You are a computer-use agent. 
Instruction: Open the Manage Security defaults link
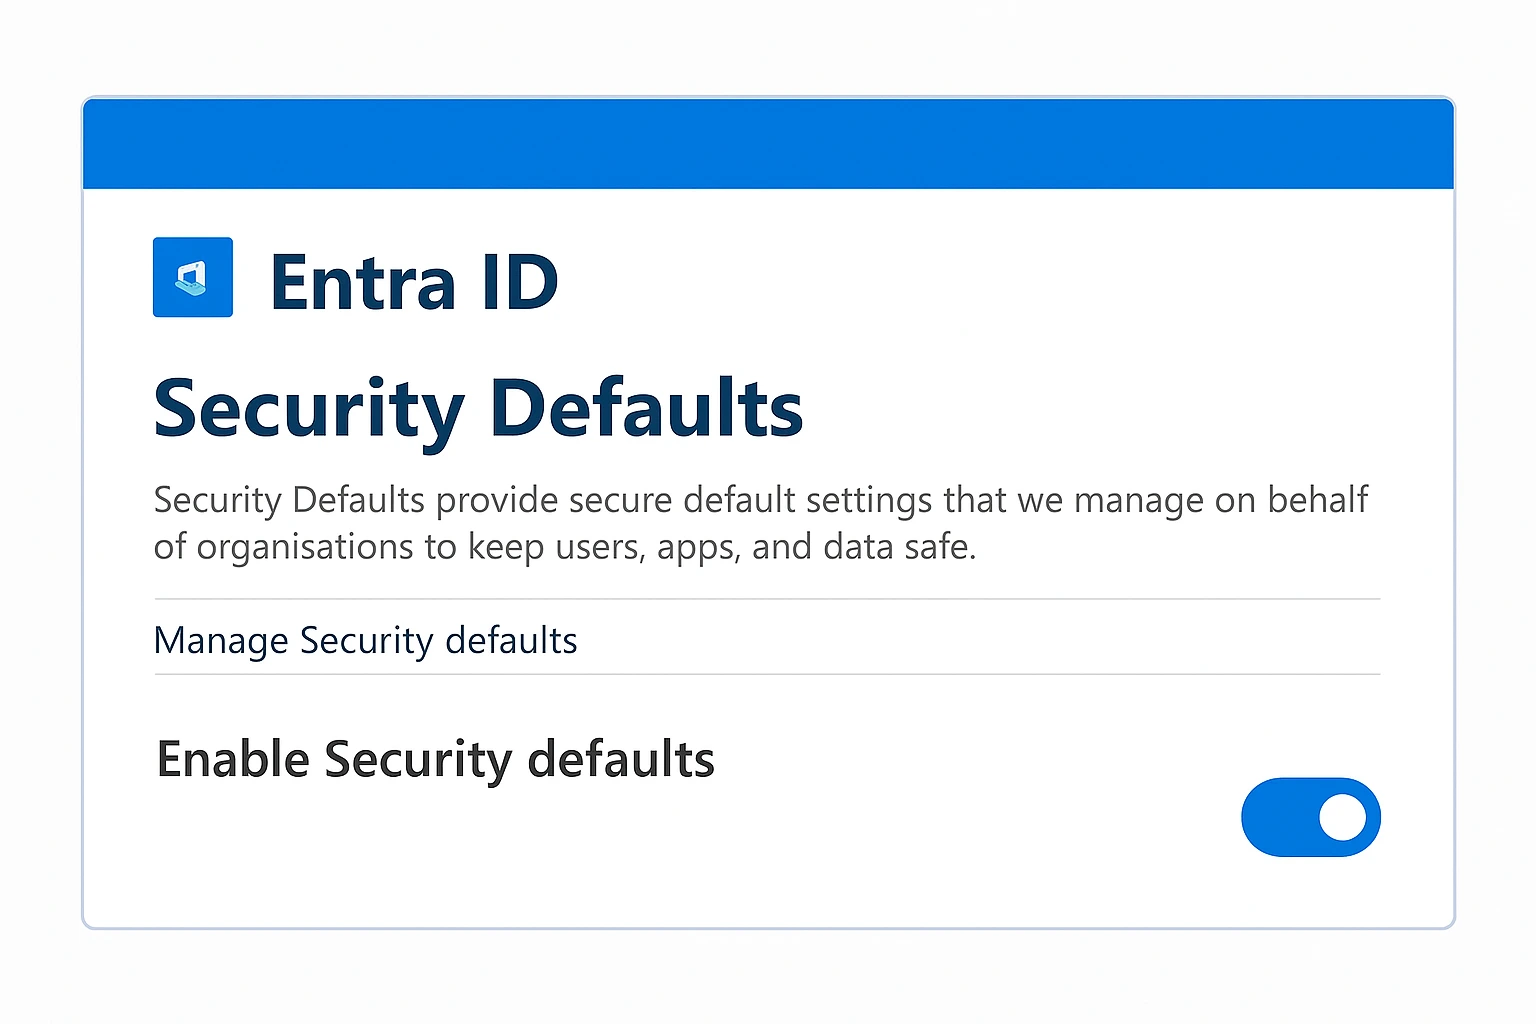366,641
